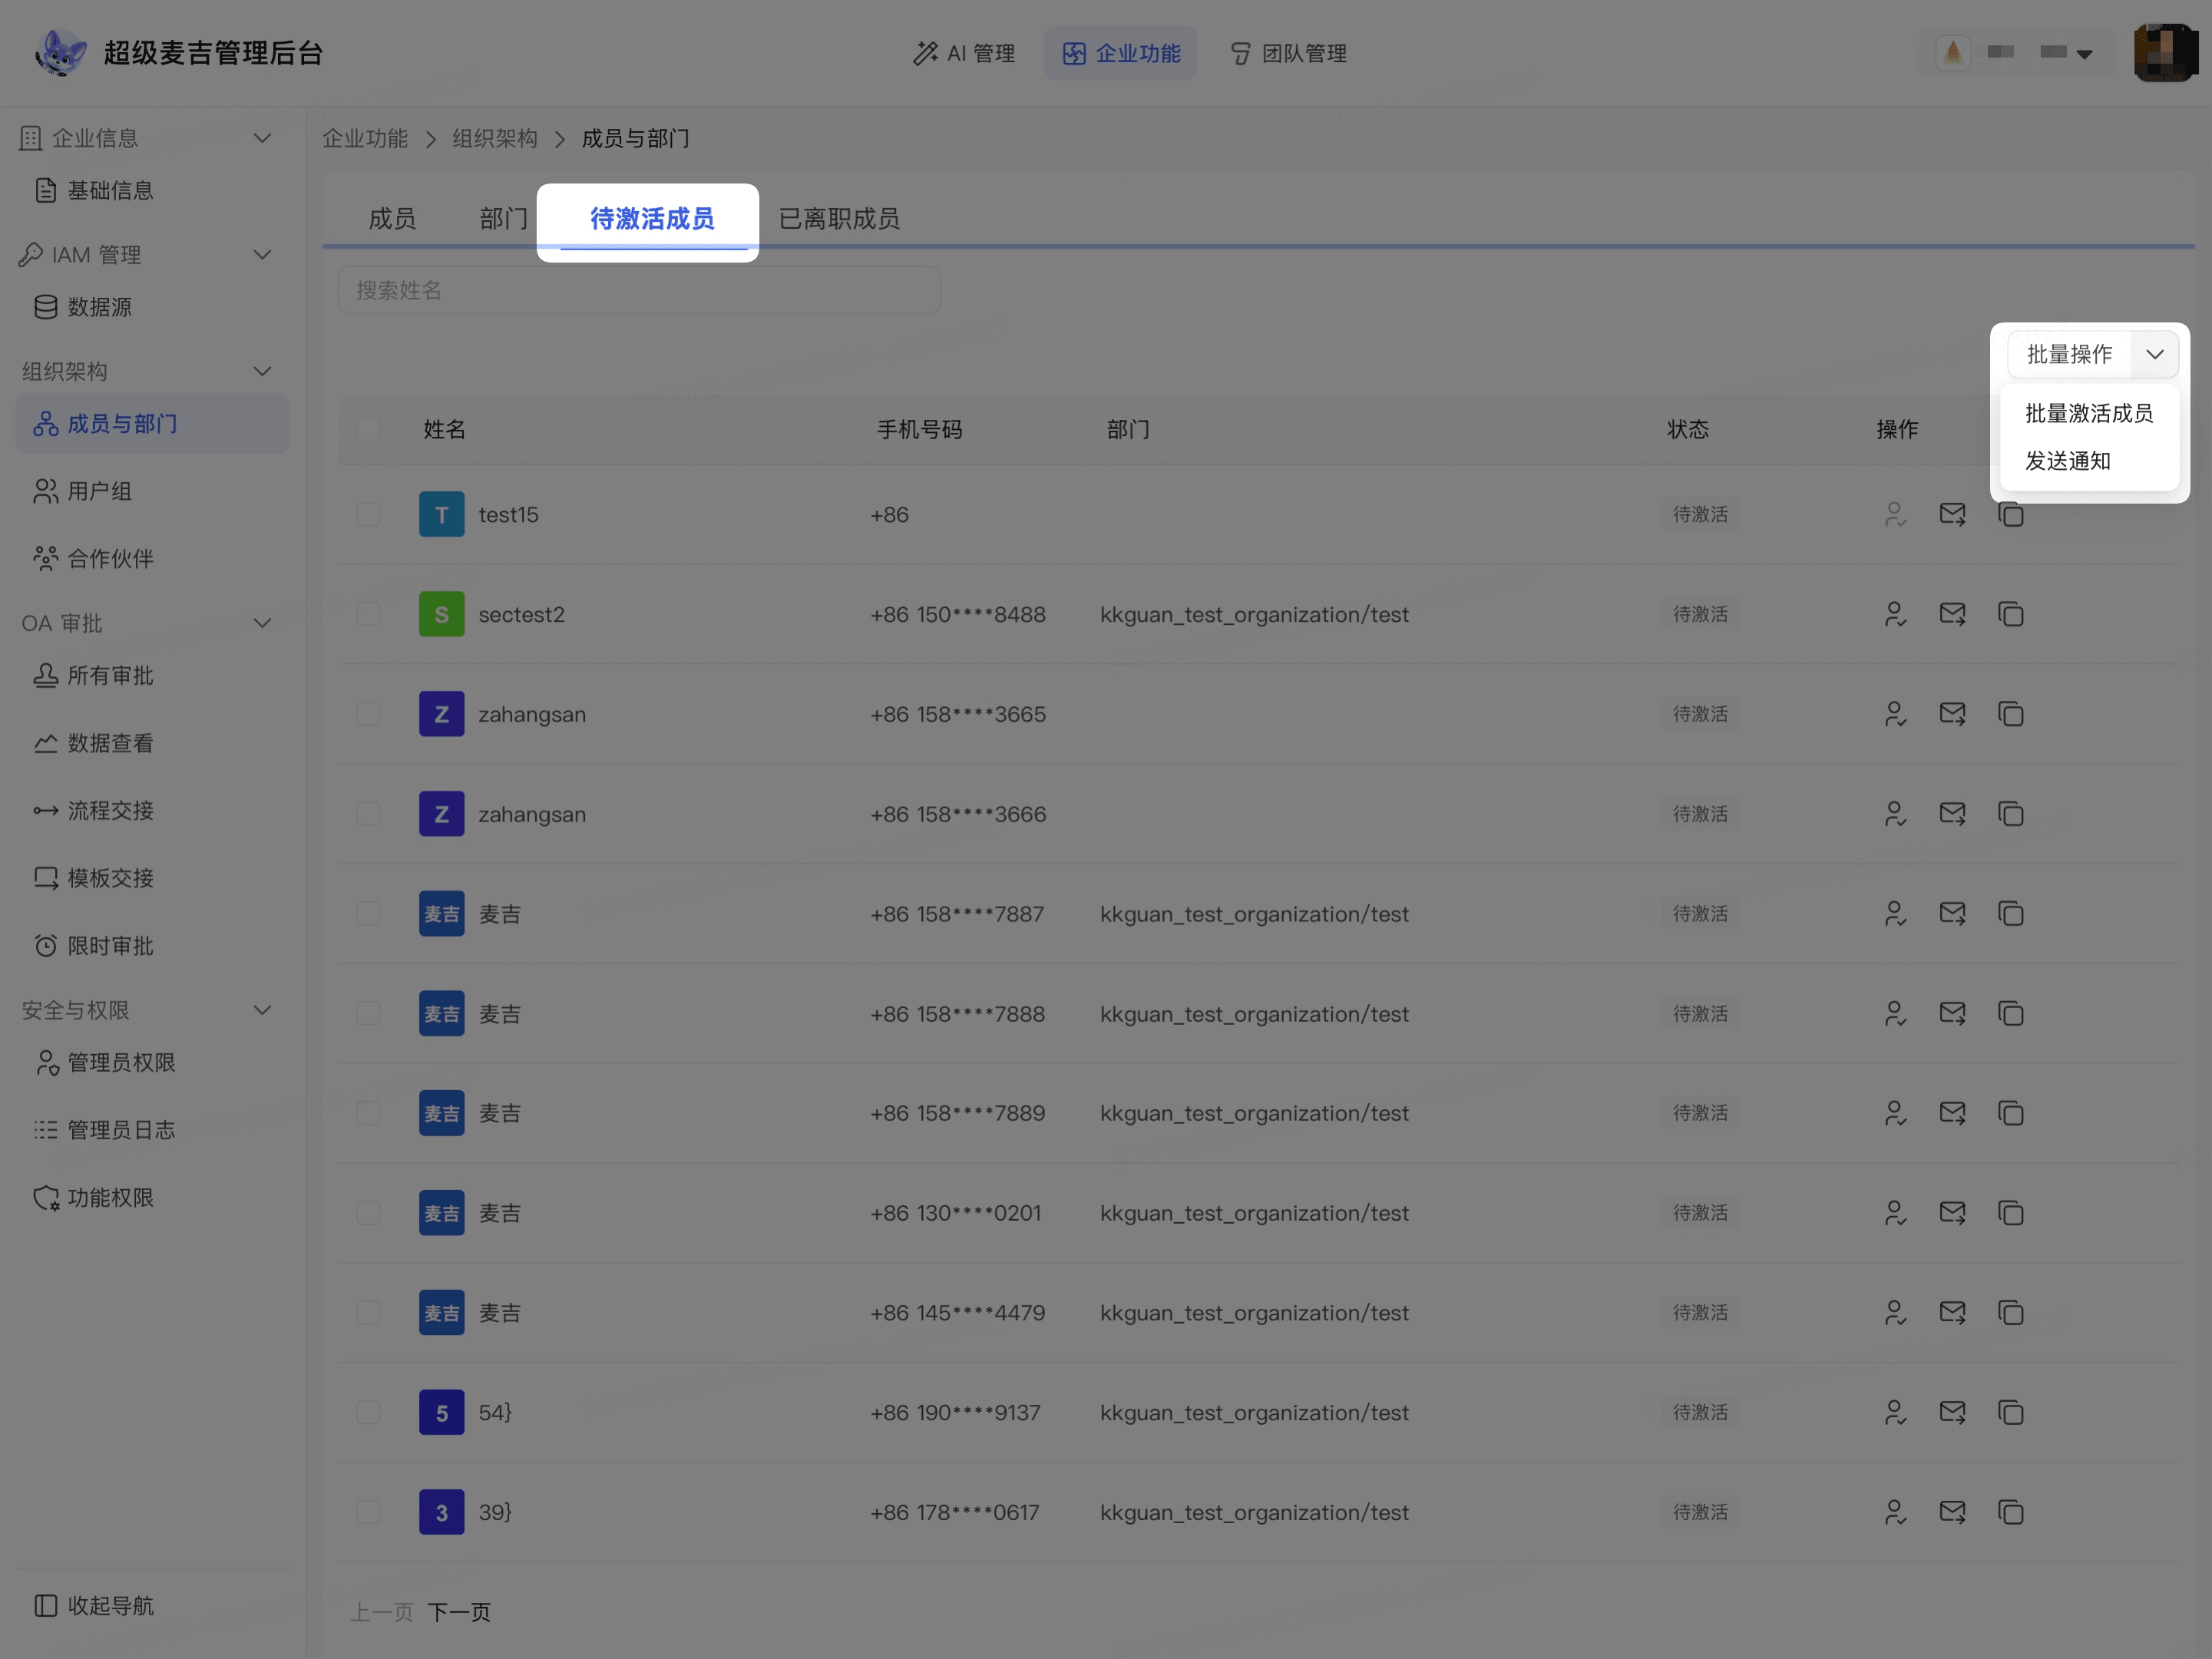This screenshot has height=1659, width=2212.
Task: Click the 收起导航 collapse icon
Action: tap(45, 1605)
